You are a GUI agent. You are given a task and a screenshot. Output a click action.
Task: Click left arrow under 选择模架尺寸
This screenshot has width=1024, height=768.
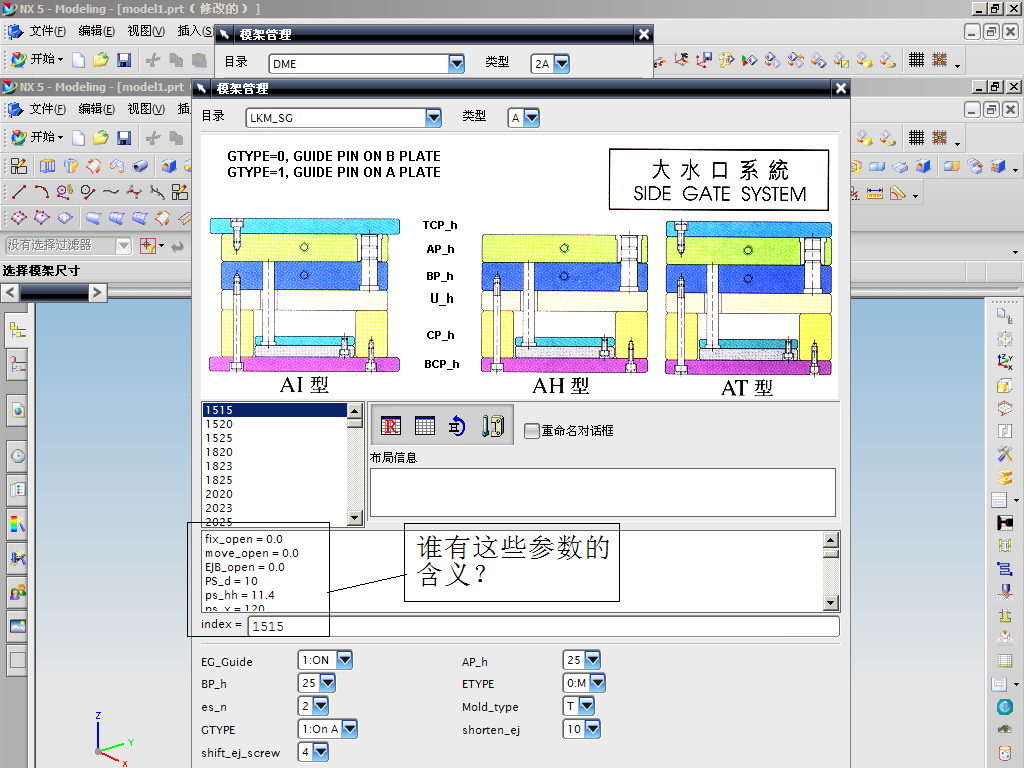click(10, 293)
